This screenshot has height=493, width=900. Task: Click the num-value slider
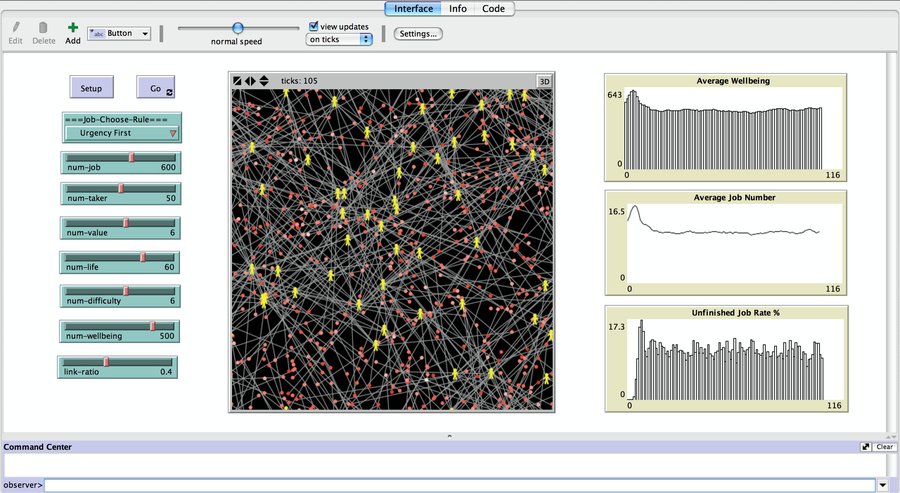tap(120, 228)
